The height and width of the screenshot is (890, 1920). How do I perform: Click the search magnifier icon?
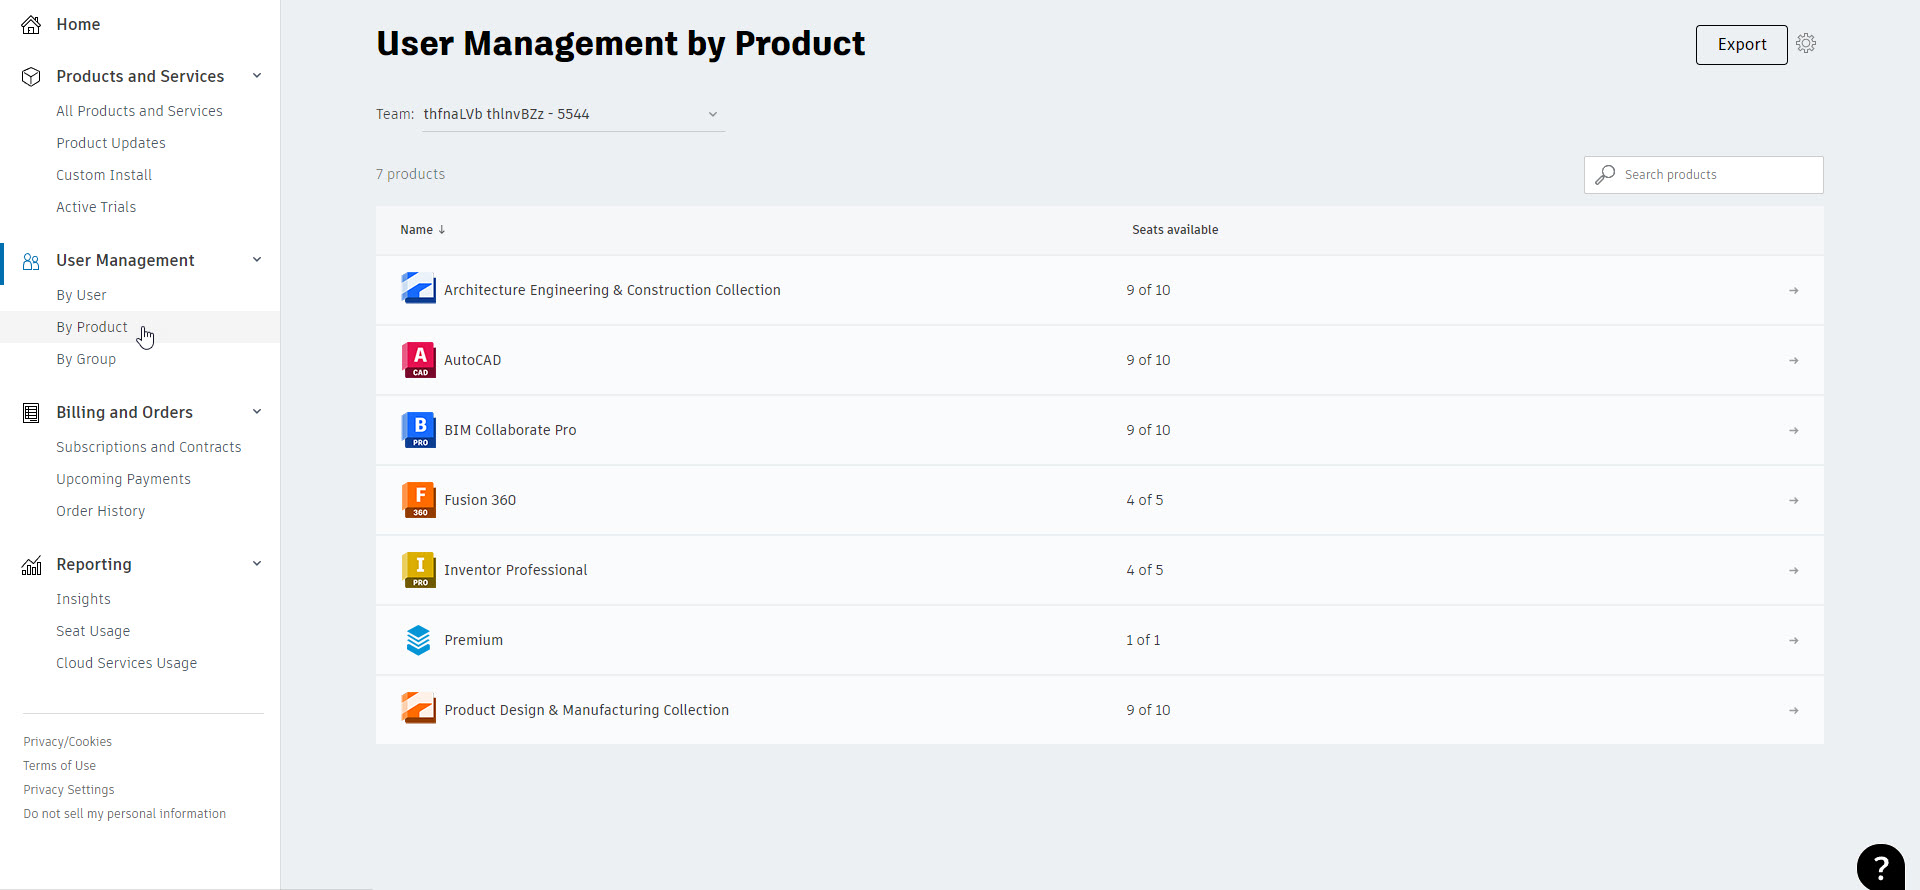tap(1605, 175)
